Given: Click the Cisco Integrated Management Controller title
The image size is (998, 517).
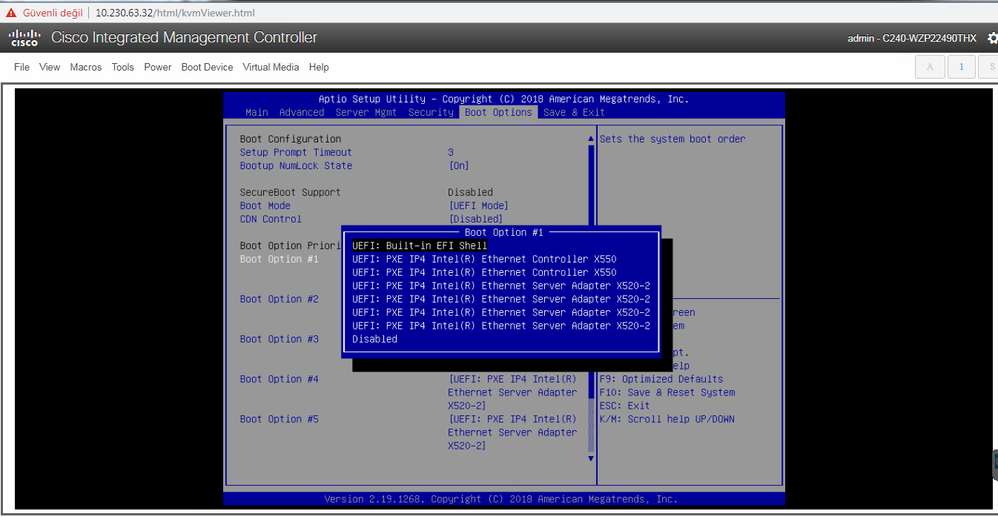Looking at the screenshot, I should [x=184, y=38].
